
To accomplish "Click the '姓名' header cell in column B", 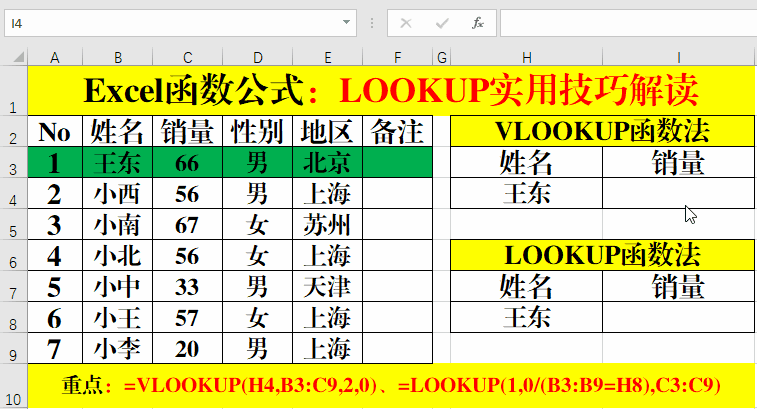I will tap(118, 131).
